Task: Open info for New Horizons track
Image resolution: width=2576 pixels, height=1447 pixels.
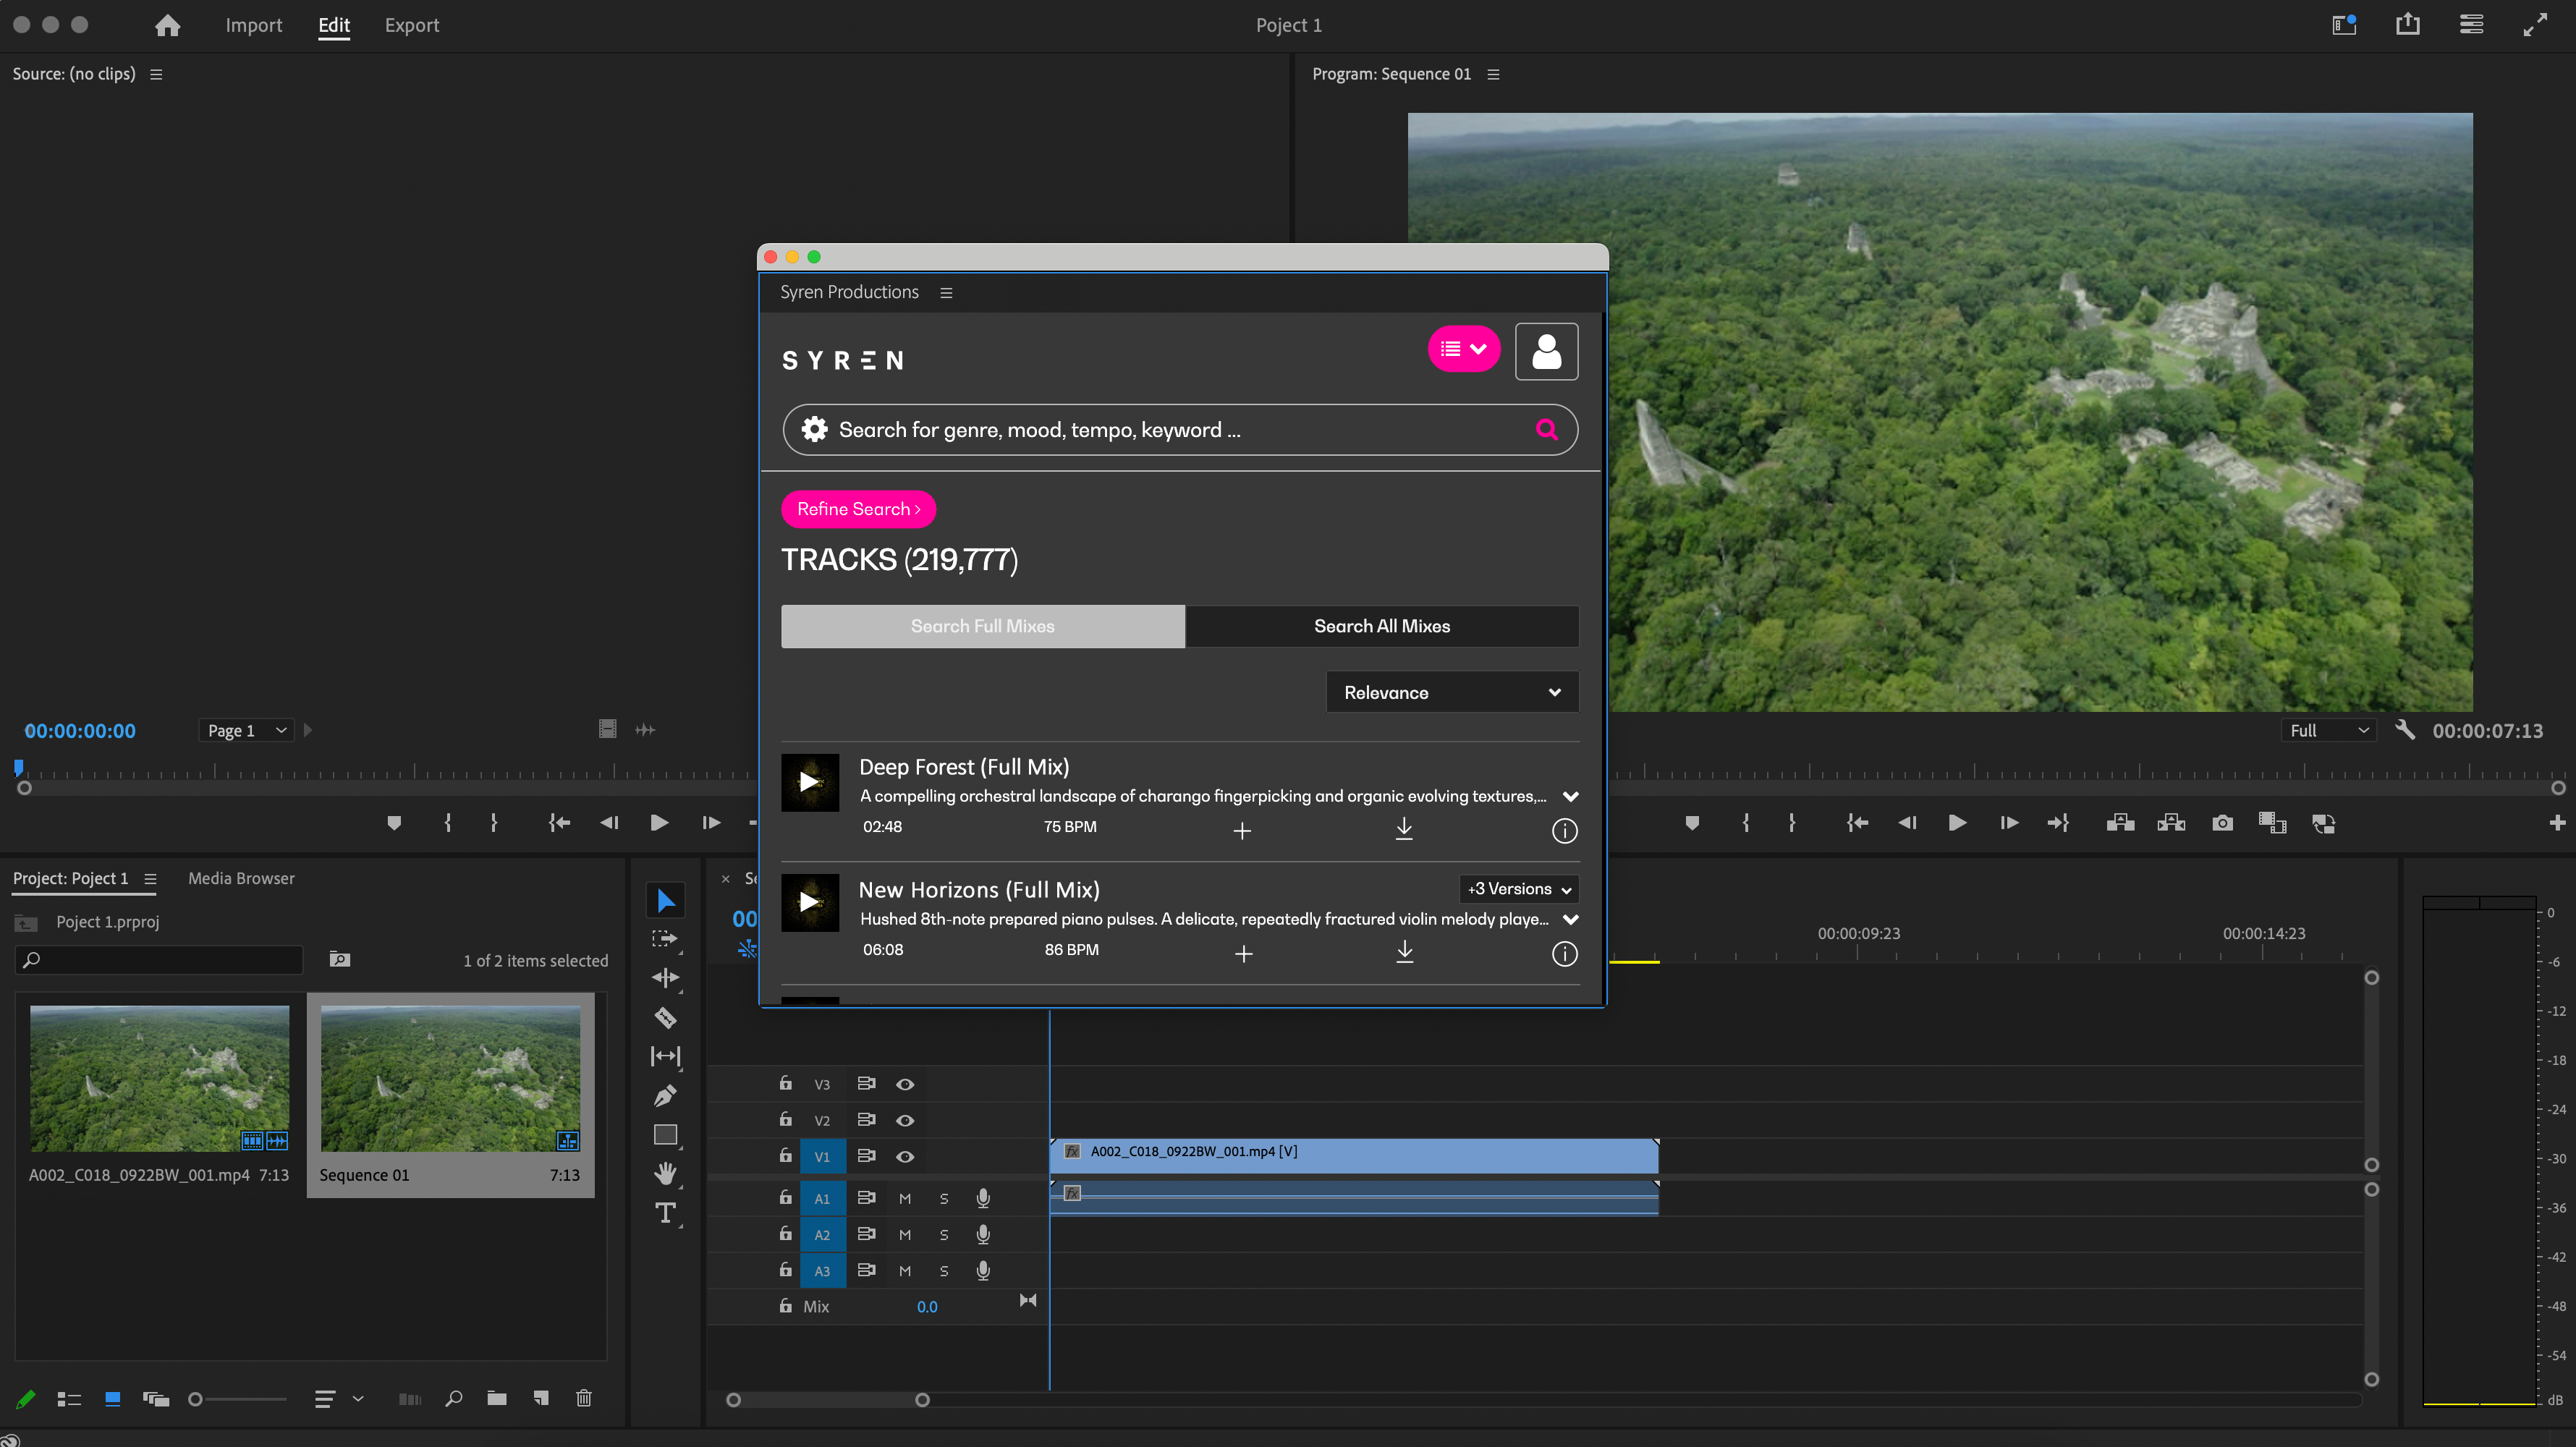Action: click(1564, 953)
